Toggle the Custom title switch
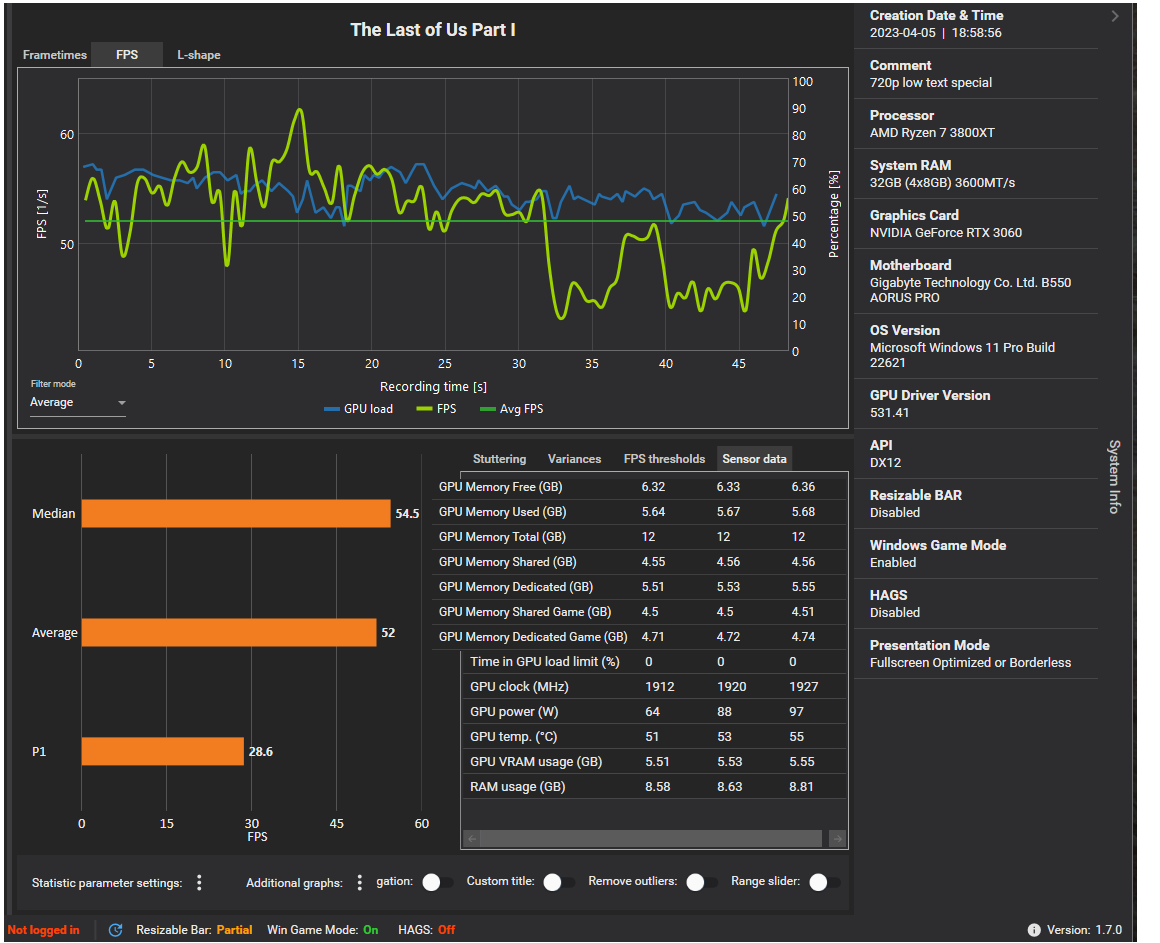Screen dimensions: 1160x943 pyautogui.click(x=559, y=882)
